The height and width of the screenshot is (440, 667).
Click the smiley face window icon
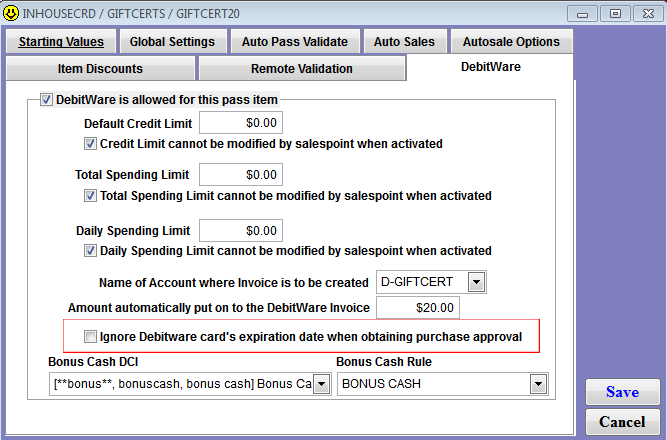click(x=11, y=13)
